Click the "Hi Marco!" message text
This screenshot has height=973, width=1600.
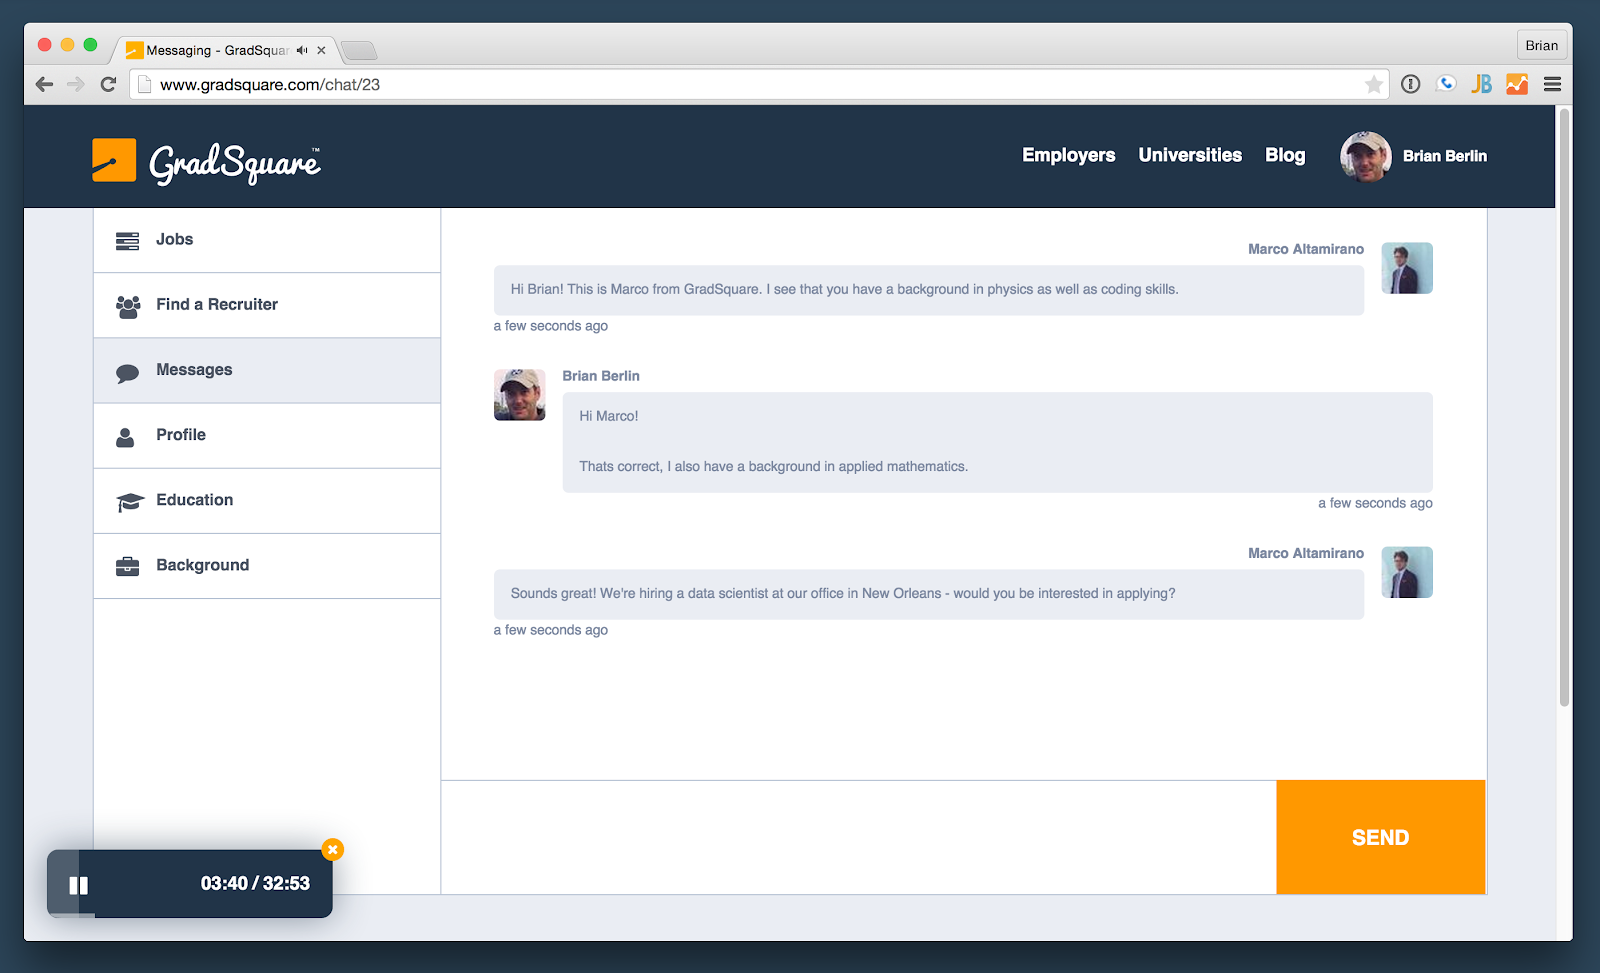click(609, 416)
